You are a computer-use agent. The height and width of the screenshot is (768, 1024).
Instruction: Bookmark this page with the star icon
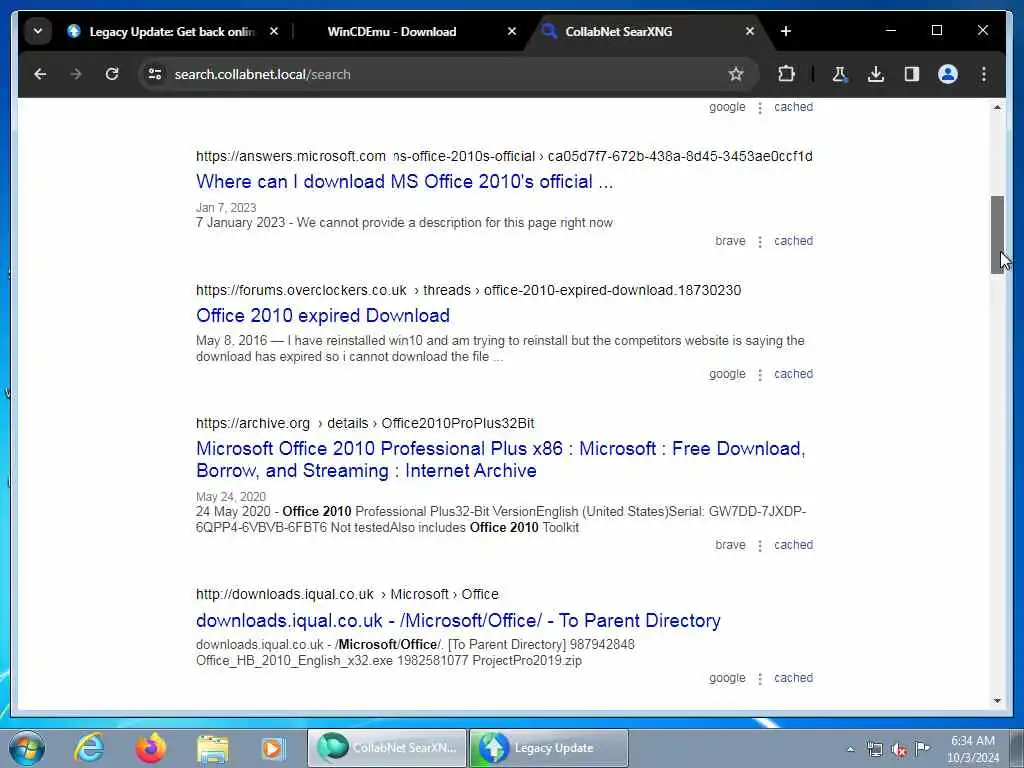736,74
